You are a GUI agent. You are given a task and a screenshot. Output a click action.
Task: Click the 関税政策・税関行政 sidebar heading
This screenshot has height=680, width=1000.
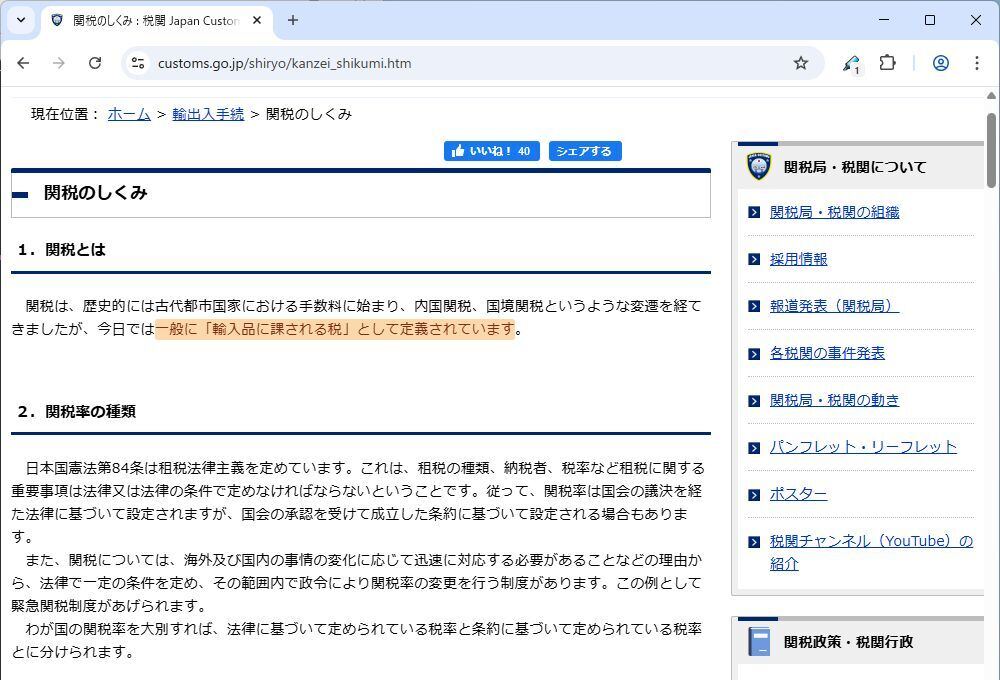[x=848, y=642]
